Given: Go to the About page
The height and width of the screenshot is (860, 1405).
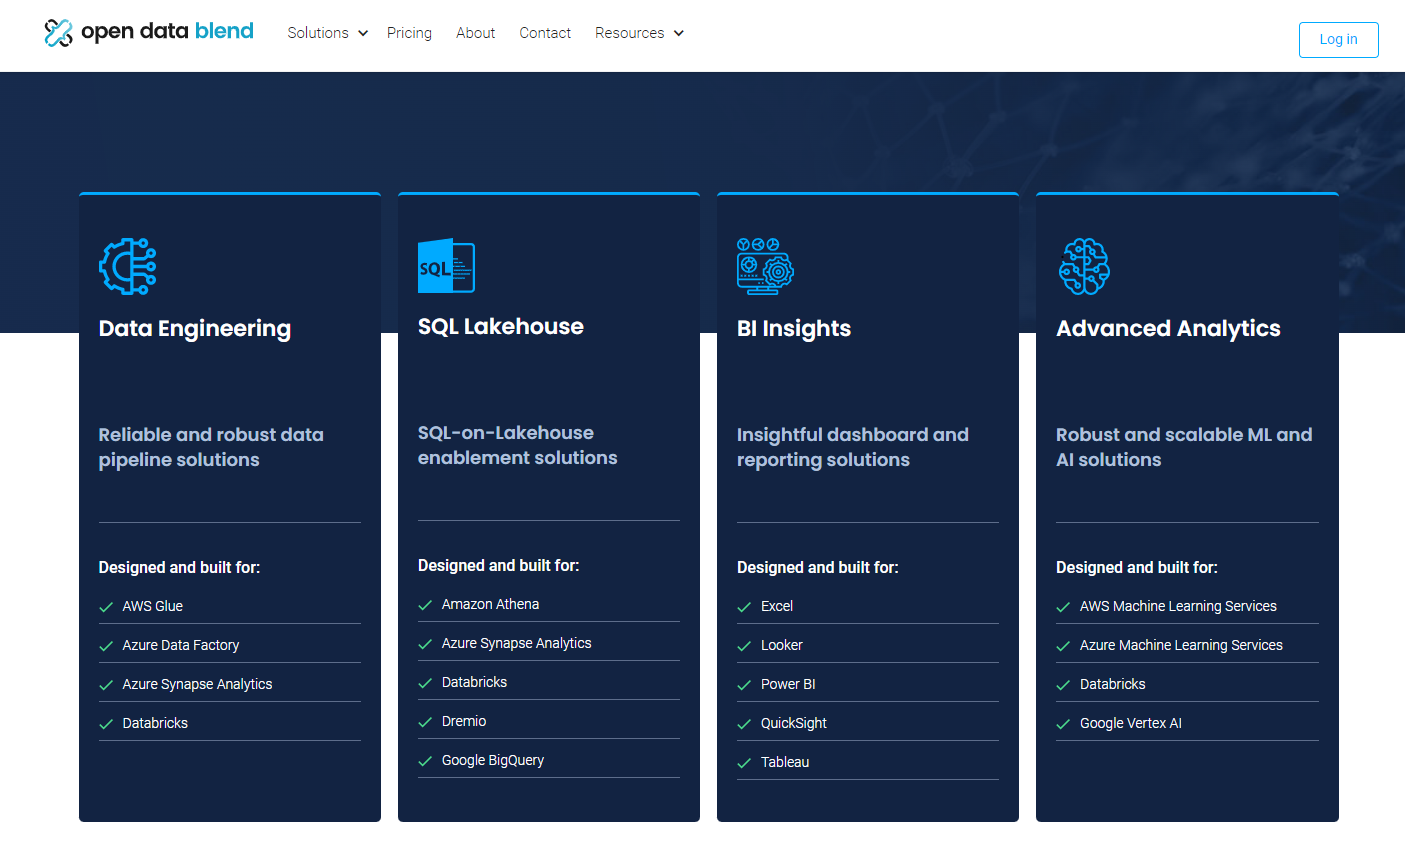Looking at the screenshot, I should [475, 33].
